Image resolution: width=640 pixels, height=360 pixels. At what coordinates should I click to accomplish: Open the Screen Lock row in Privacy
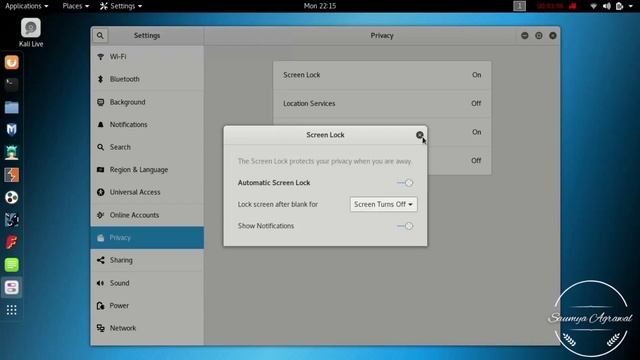[382, 75]
